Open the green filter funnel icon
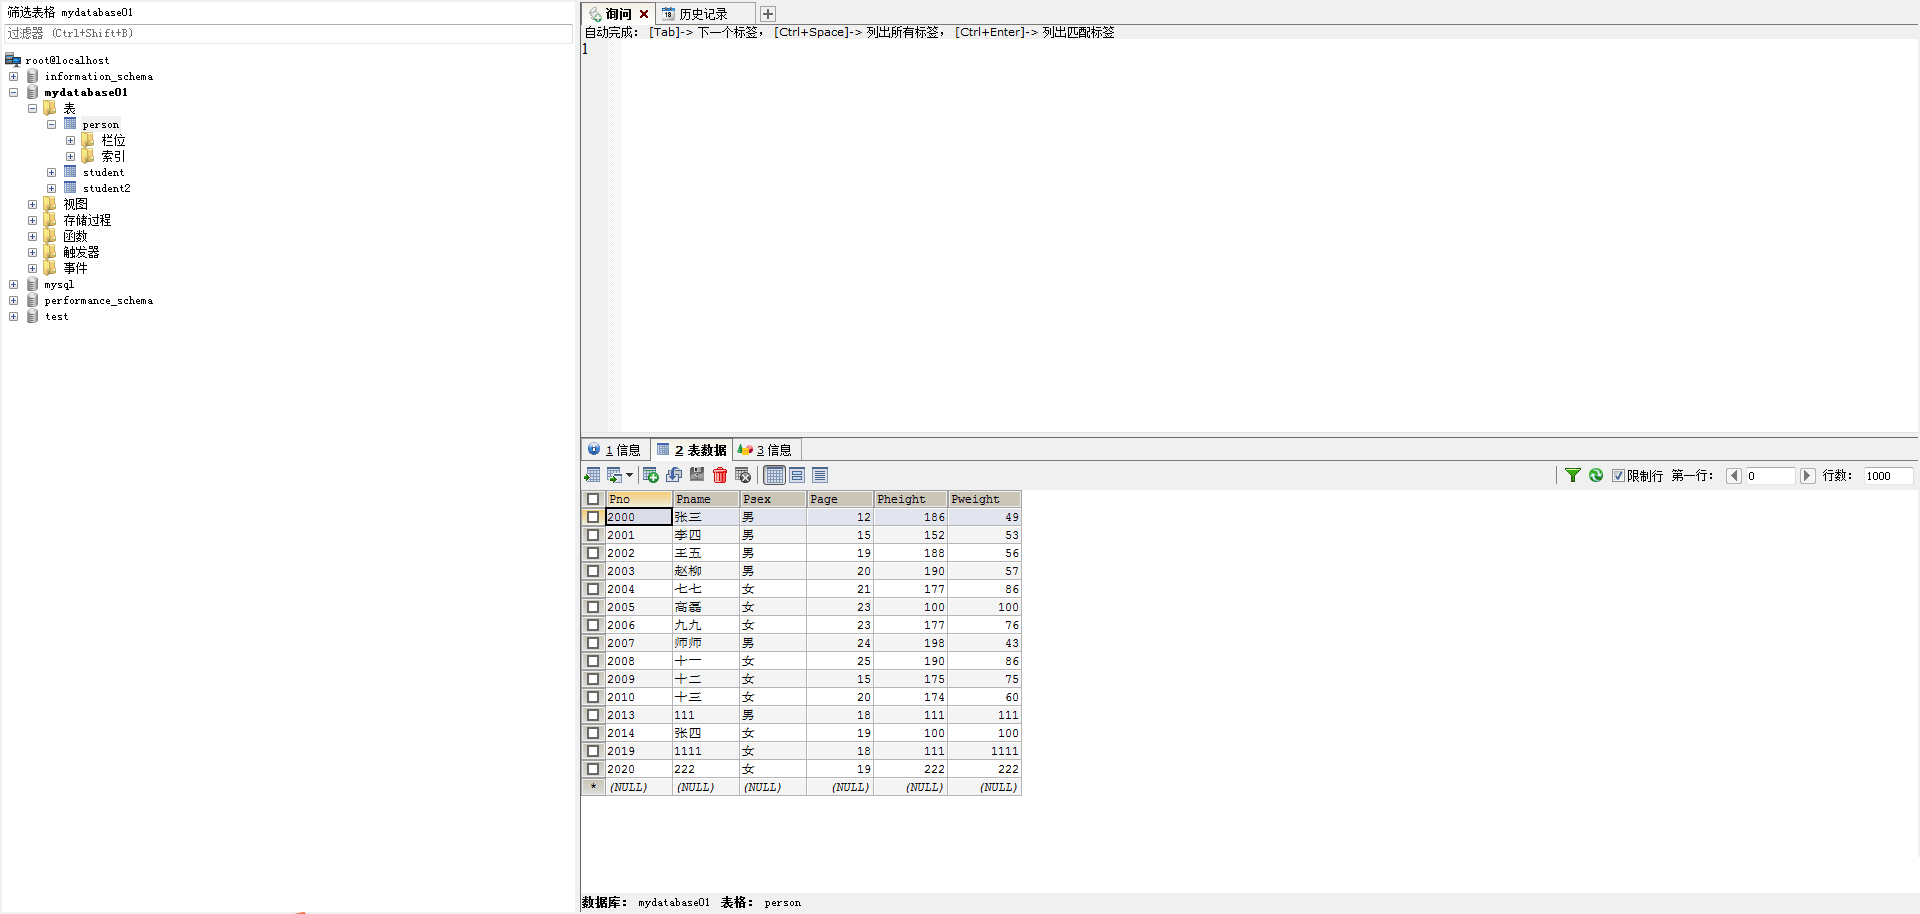Viewport: 1920px width, 914px height. point(1573,475)
